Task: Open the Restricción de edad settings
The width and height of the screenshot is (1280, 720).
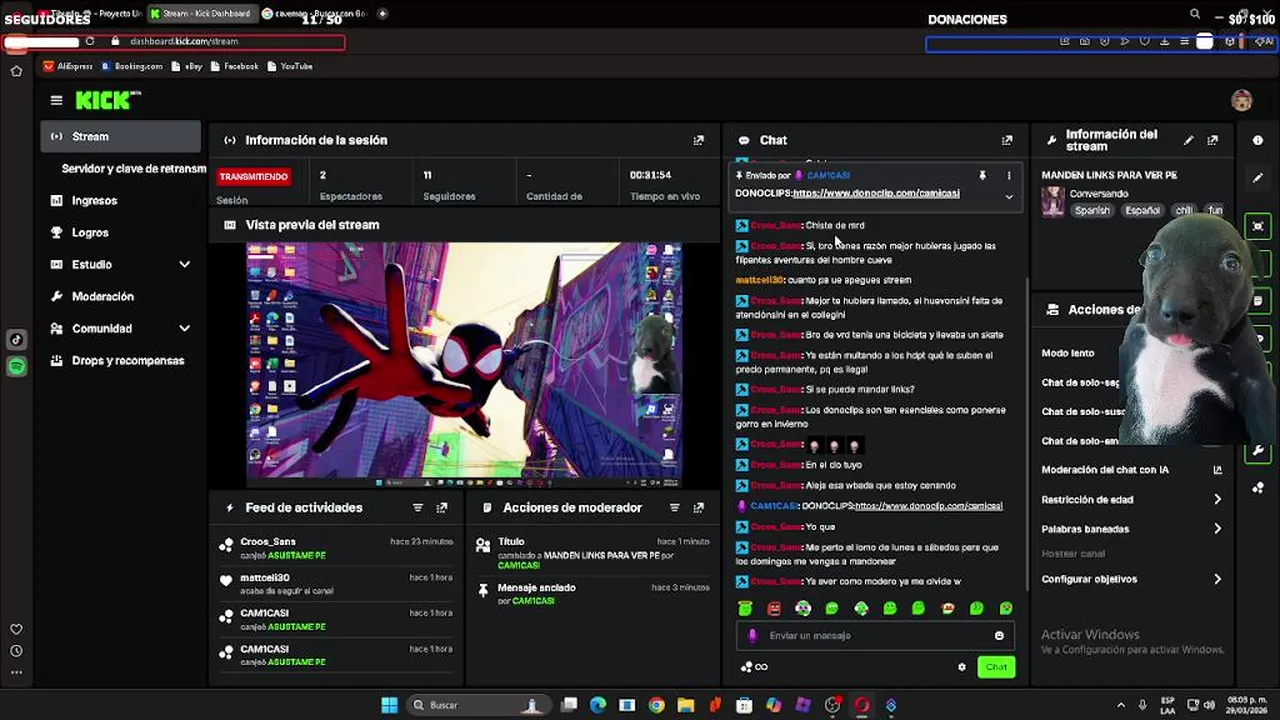Action: tap(1131, 499)
